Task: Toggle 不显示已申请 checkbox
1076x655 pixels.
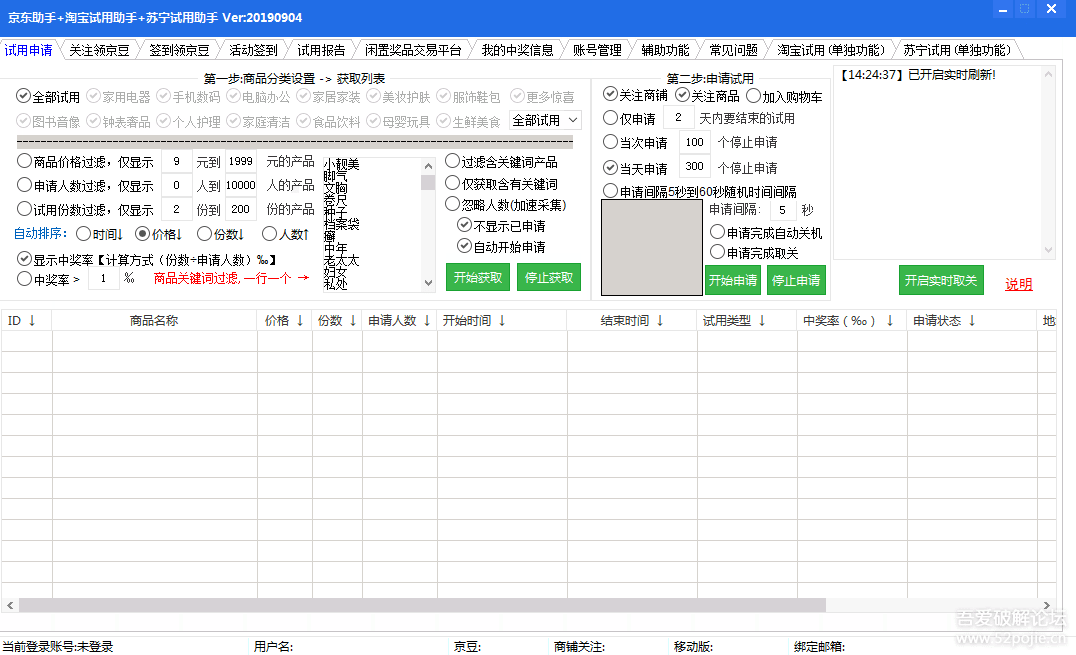Action: [x=502, y=226]
